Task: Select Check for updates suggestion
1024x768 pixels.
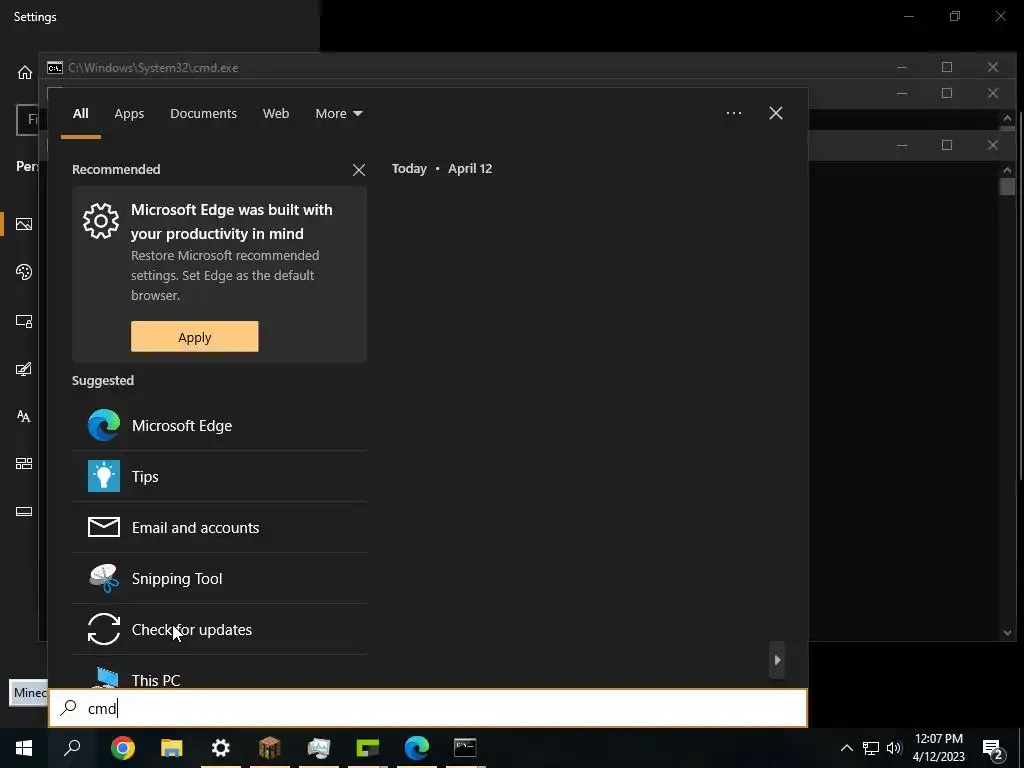Action: [219, 630]
